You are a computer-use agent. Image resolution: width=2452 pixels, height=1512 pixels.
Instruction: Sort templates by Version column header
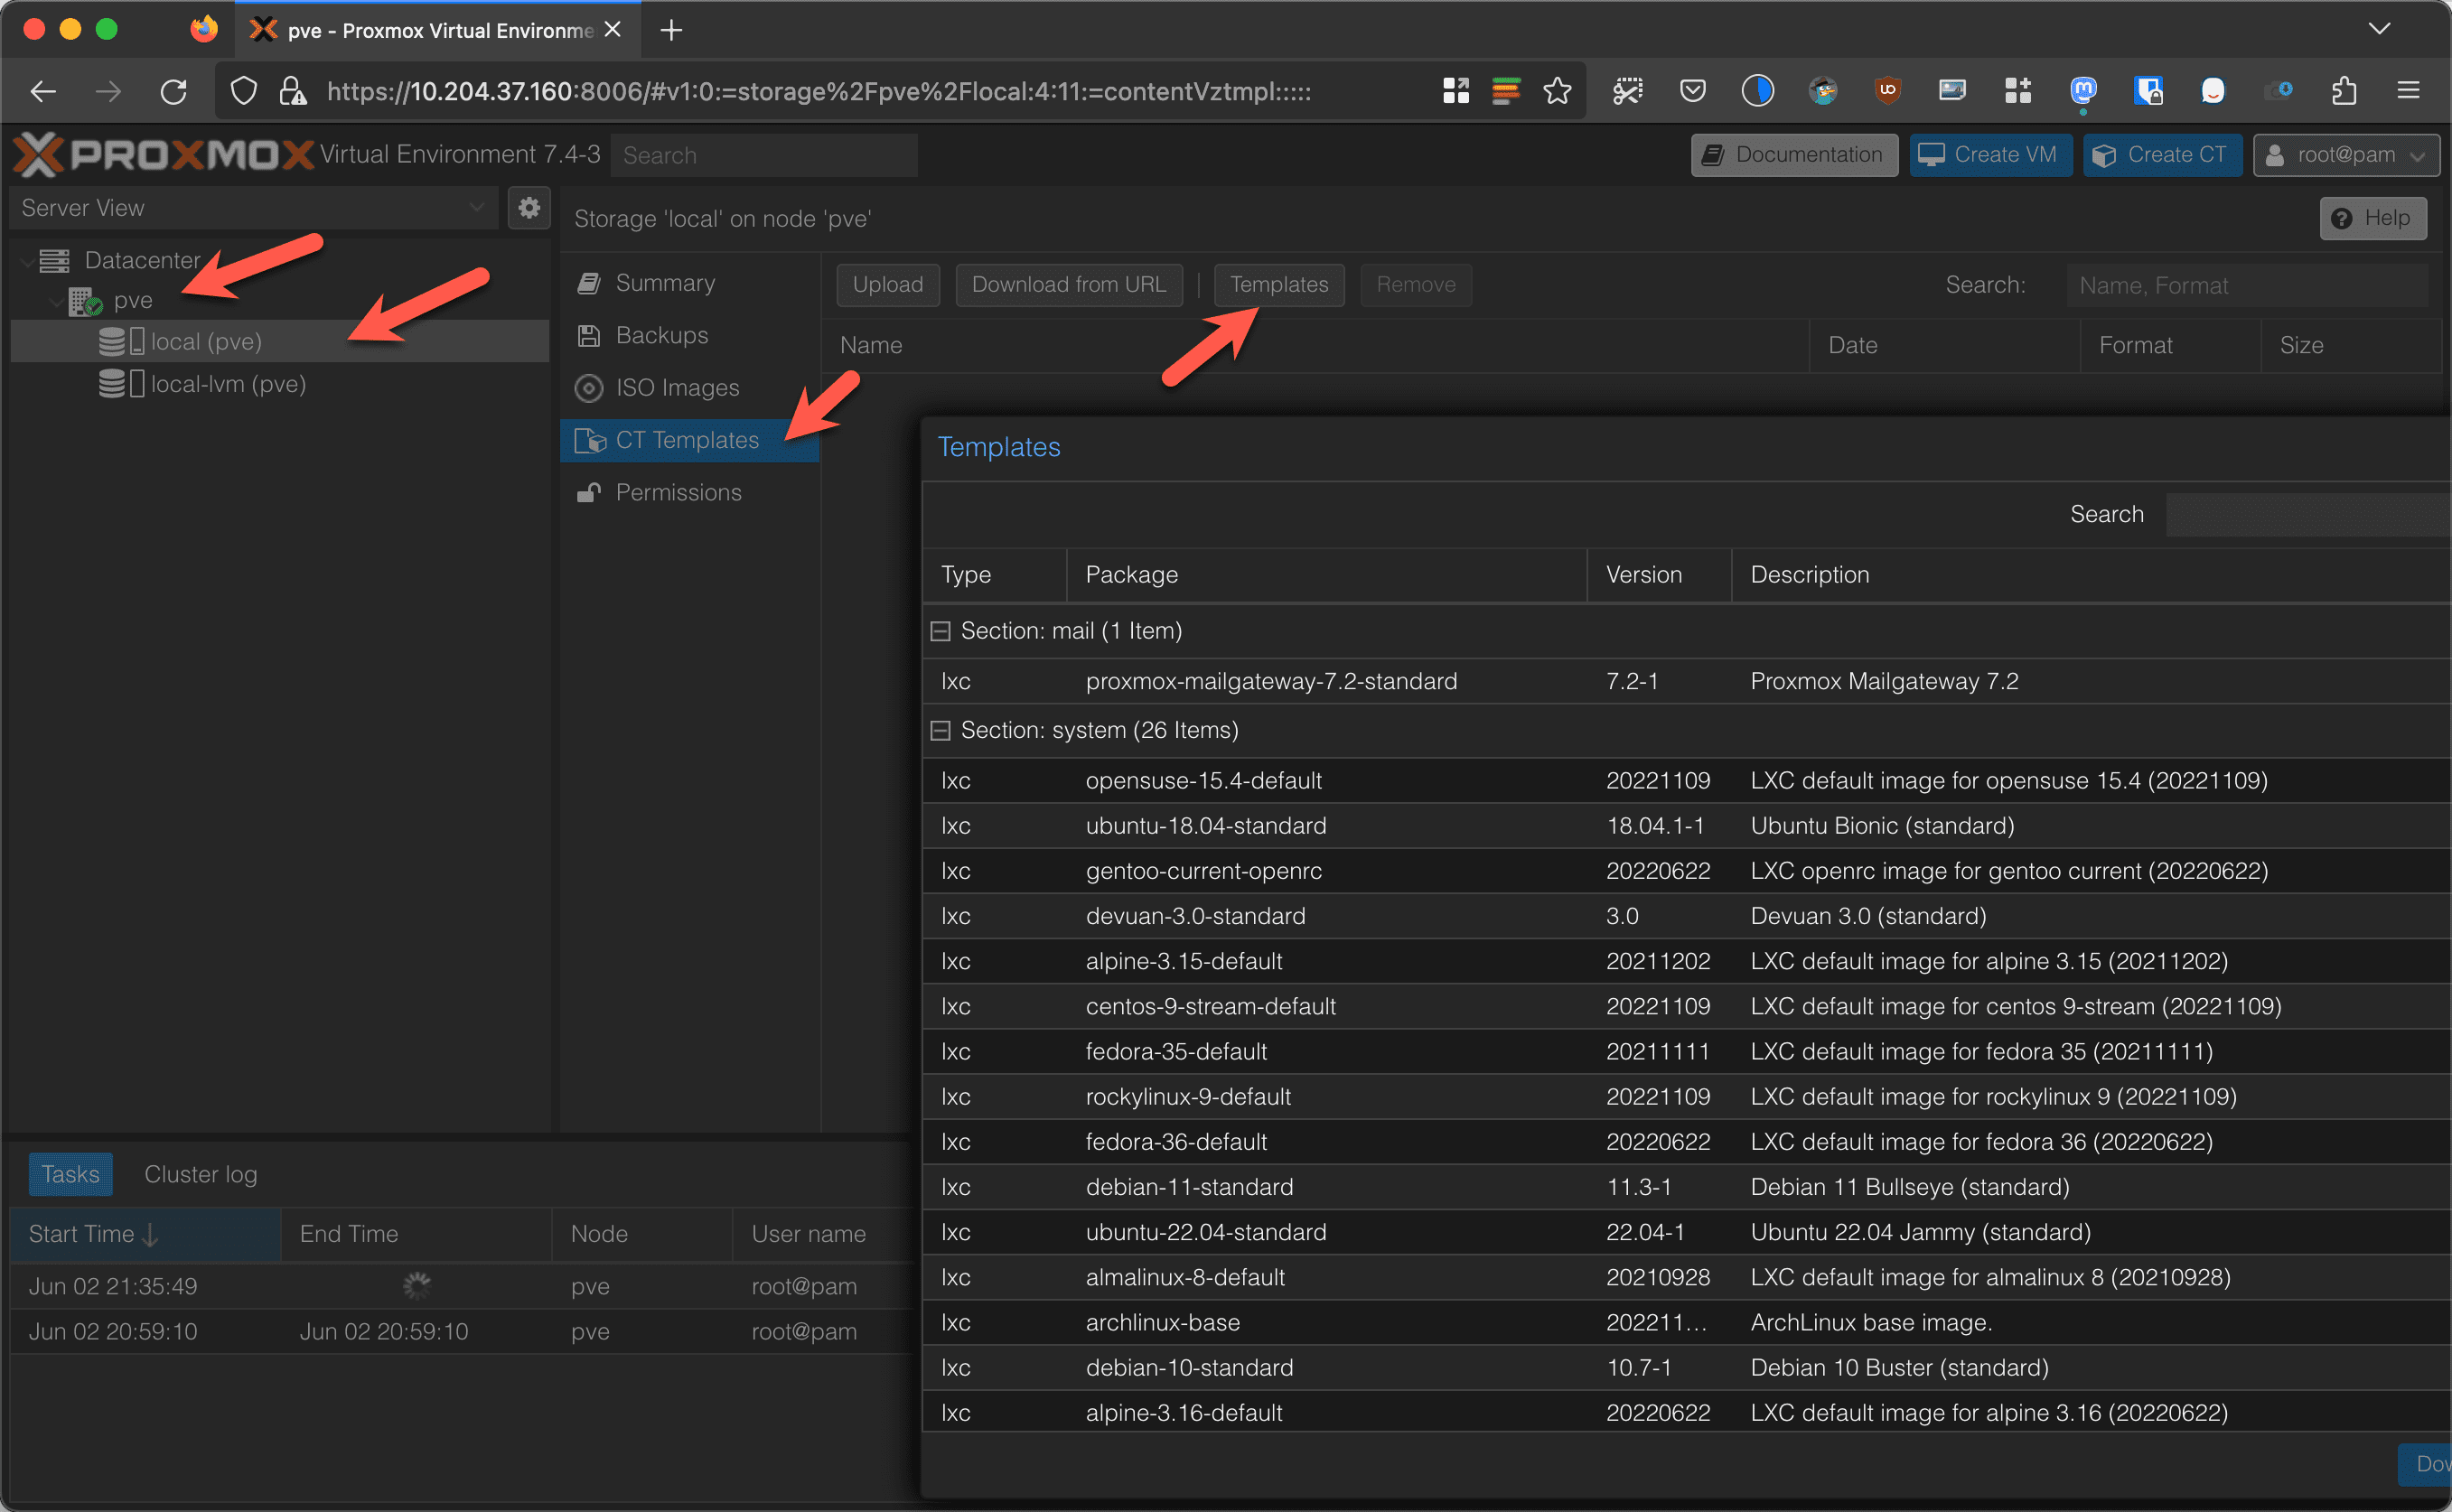tap(1659, 575)
